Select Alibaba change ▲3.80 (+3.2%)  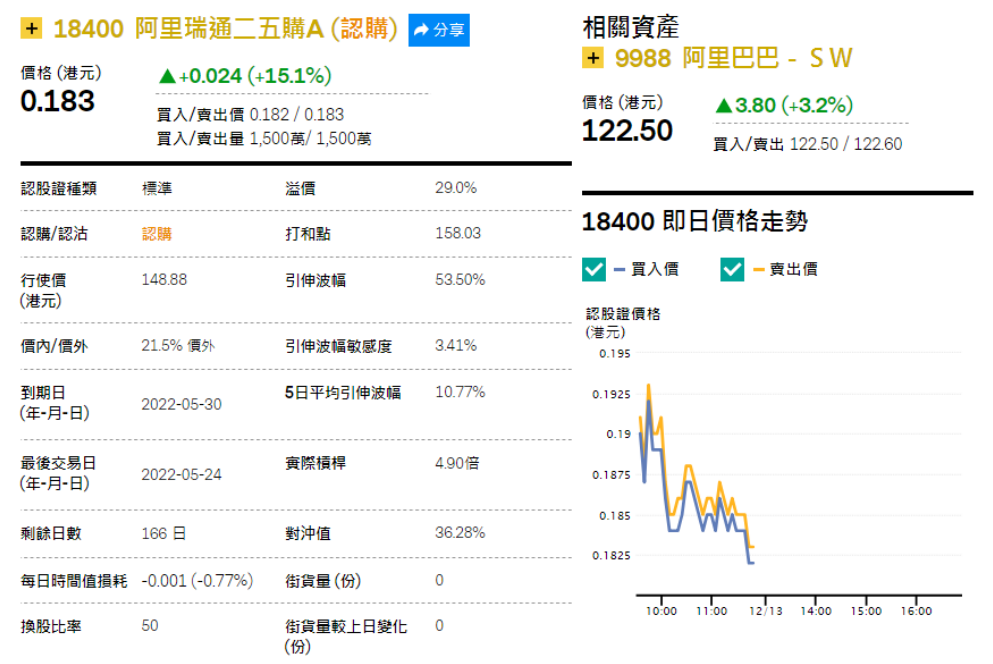[x=784, y=105]
